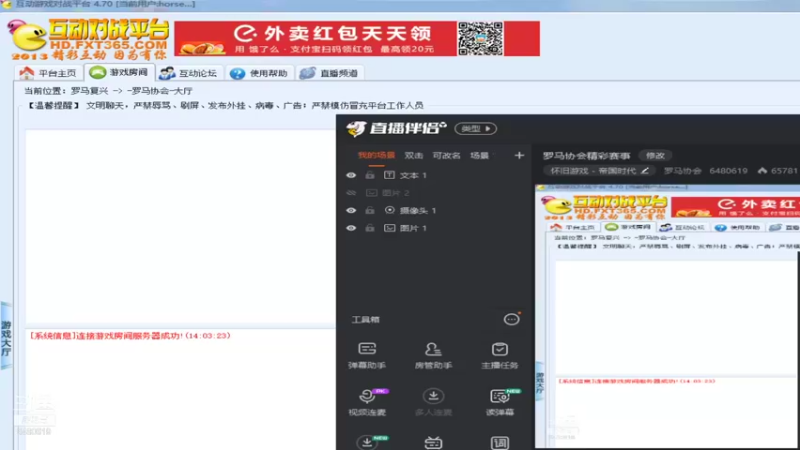This screenshot has width=800, height=450.
Task: Add a new scene with the plus icon
Action: [519, 155]
